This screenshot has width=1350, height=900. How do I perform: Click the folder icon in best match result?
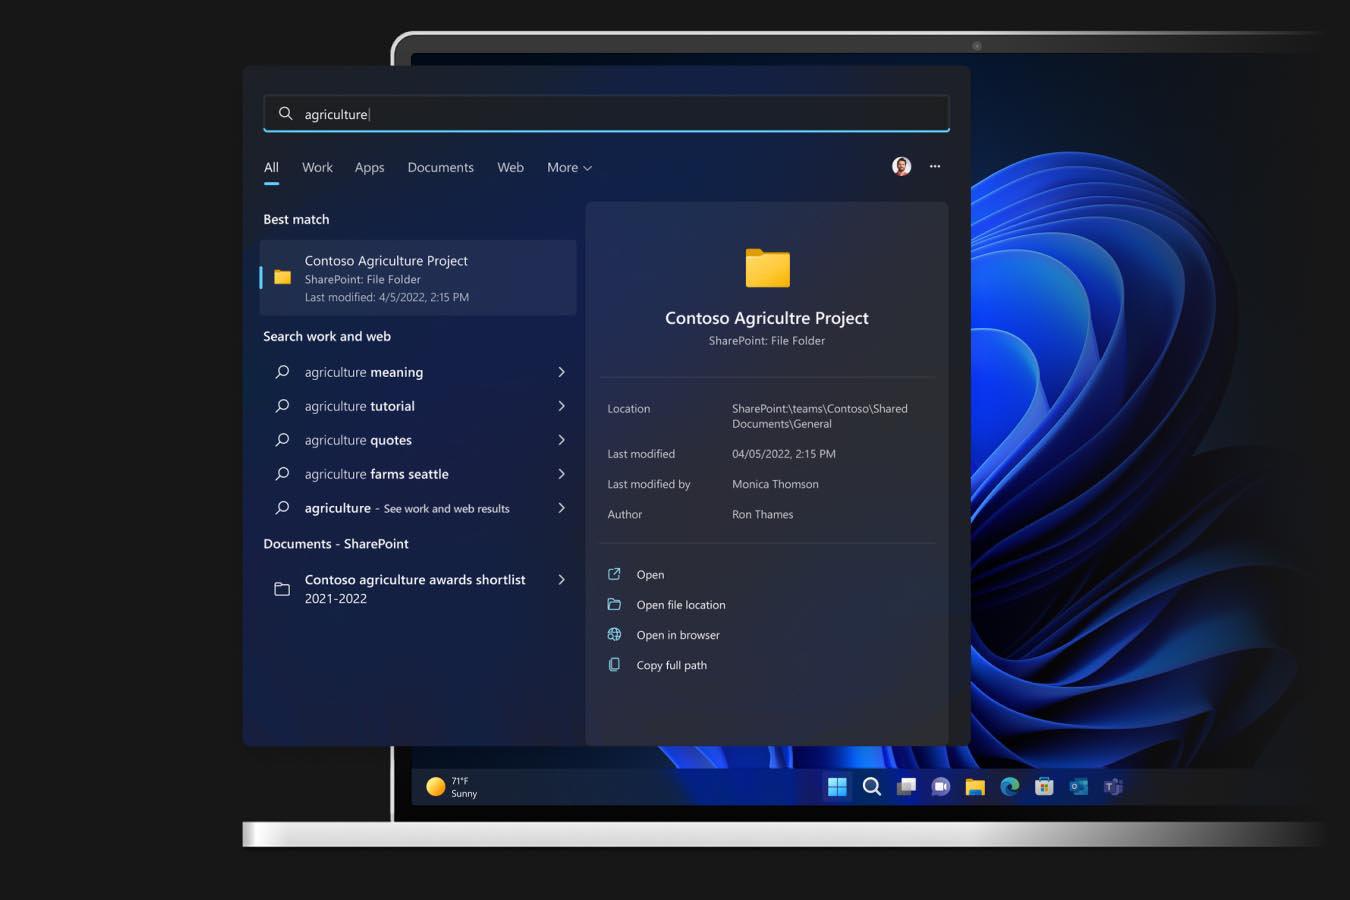coord(283,277)
